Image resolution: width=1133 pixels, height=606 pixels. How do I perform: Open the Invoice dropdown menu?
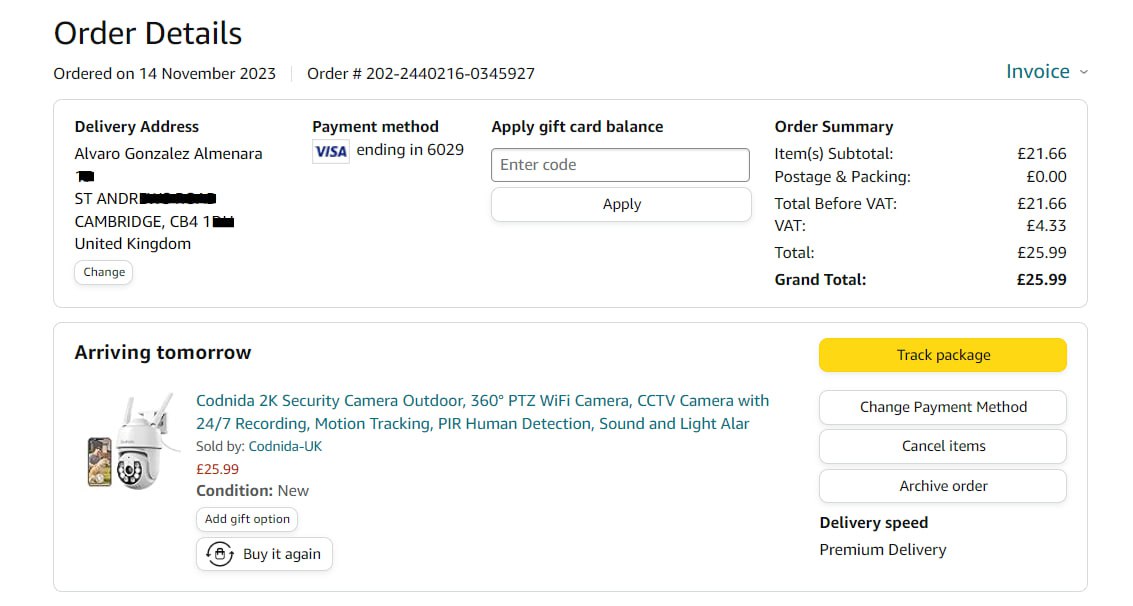(1037, 71)
